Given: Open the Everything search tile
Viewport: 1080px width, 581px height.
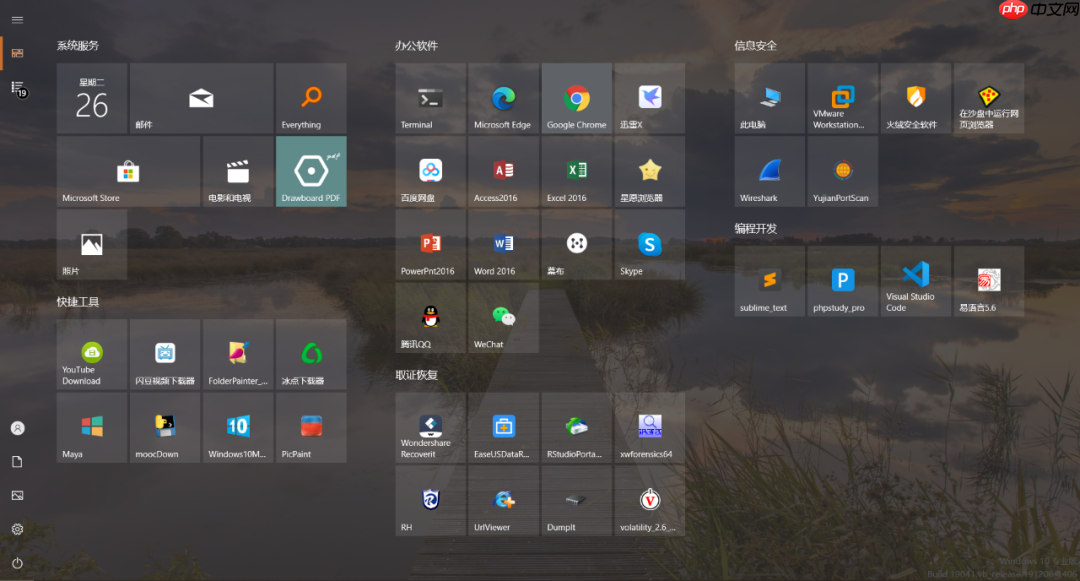Looking at the screenshot, I should pos(311,98).
